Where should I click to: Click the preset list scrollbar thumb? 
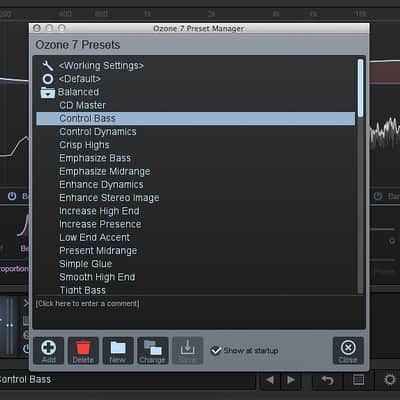(x=360, y=88)
